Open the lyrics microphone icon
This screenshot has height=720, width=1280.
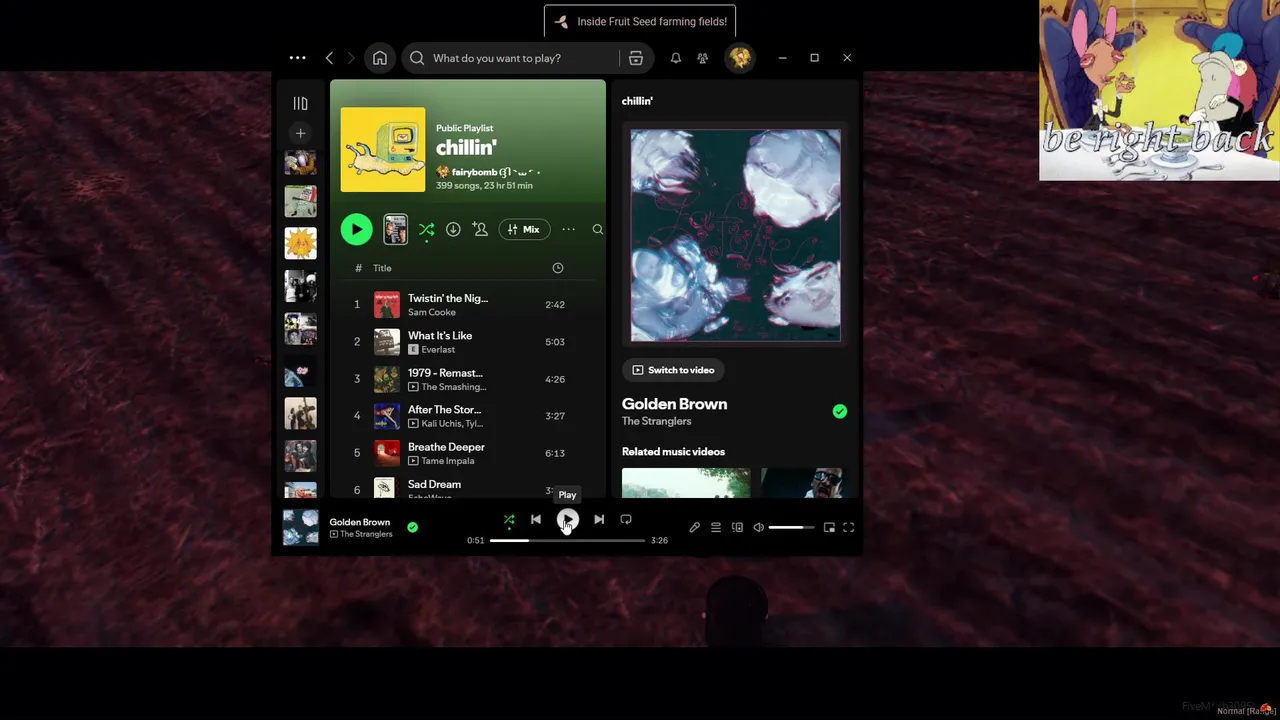[x=694, y=527]
